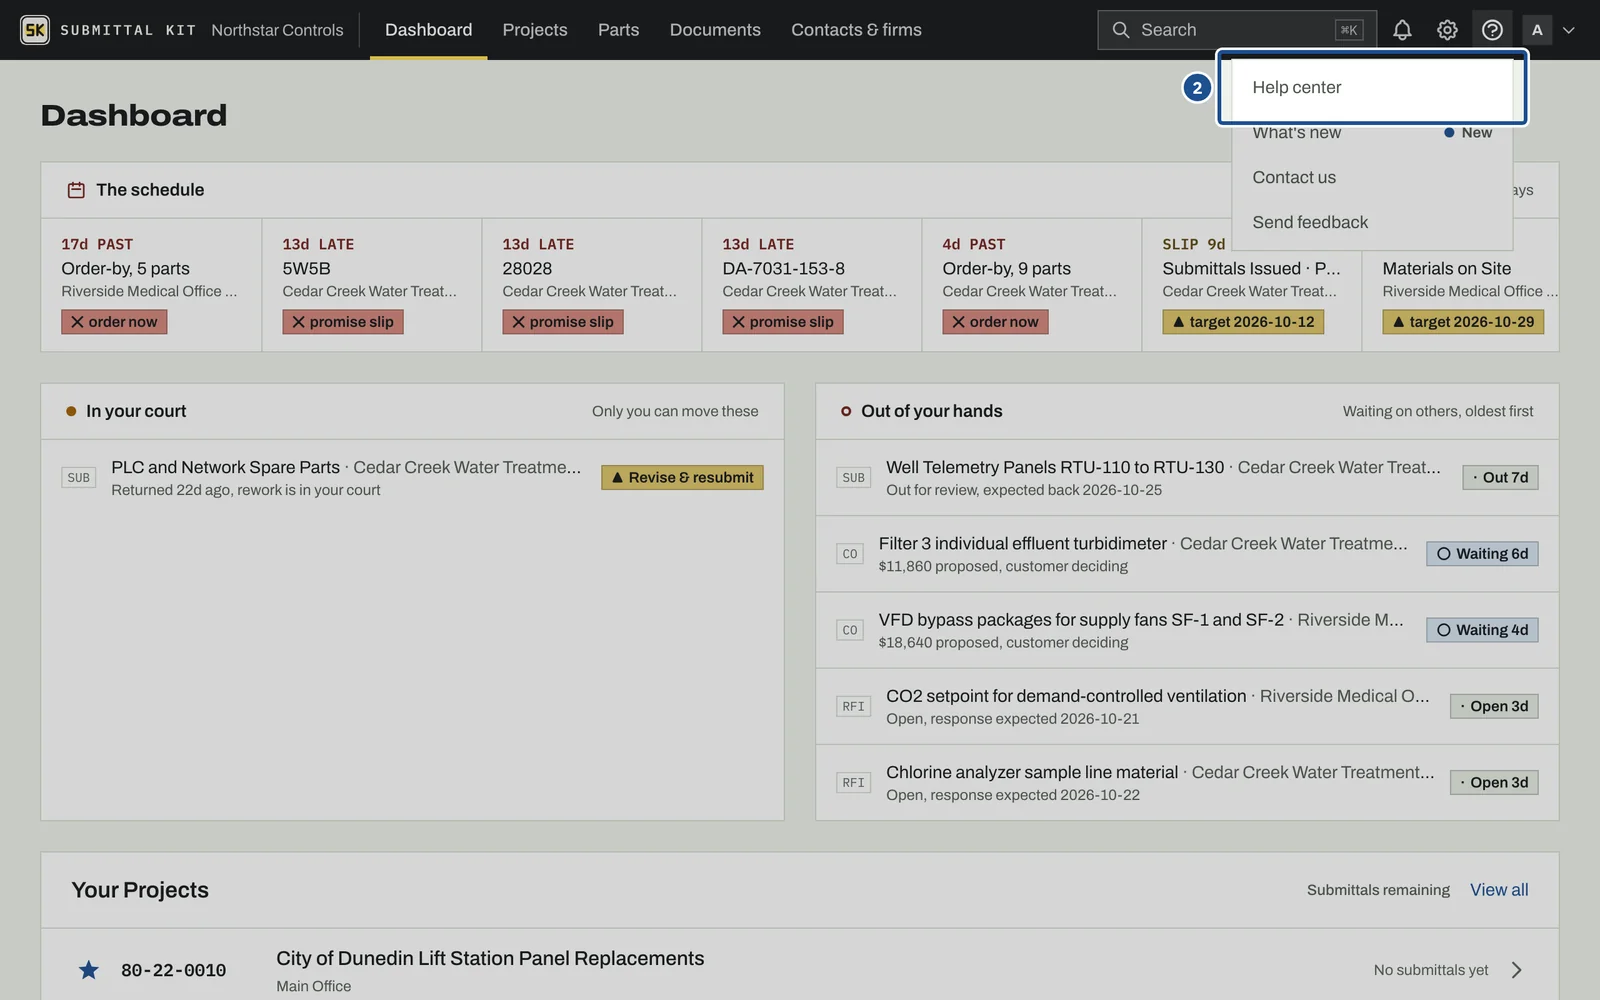
Task: Click the SK Submittal Kit logo icon
Action: coord(35,30)
